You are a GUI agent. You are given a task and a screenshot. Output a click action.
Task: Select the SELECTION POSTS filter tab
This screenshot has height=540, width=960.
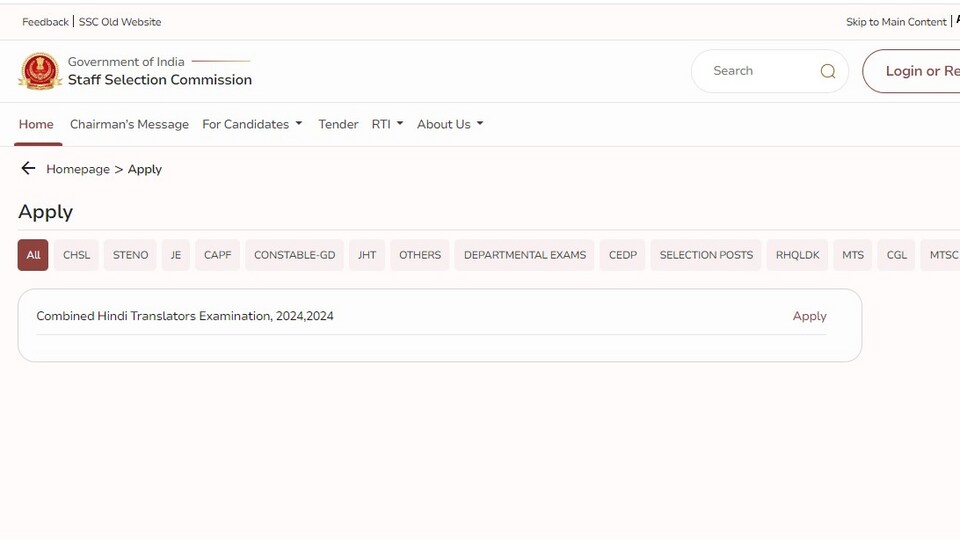pyautogui.click(x=706, y=255)
